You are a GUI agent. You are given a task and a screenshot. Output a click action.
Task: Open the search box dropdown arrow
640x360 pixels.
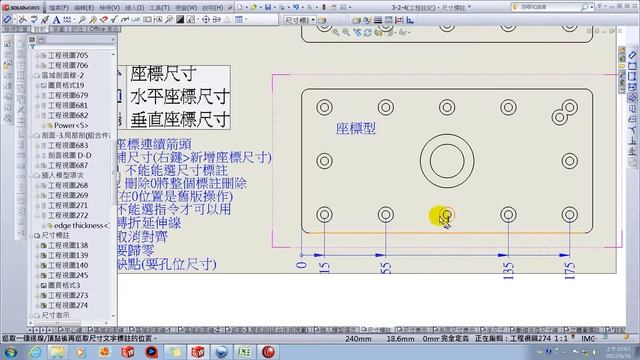coord(591,7)
